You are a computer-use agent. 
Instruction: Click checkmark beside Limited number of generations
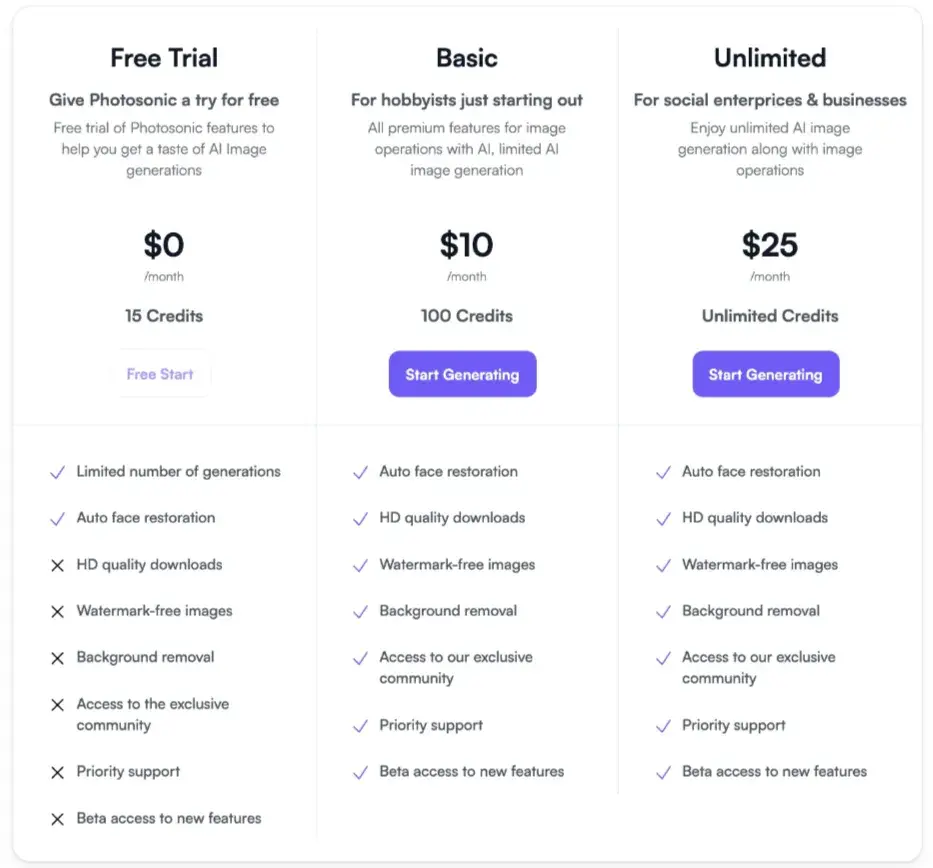coord(58,472)
